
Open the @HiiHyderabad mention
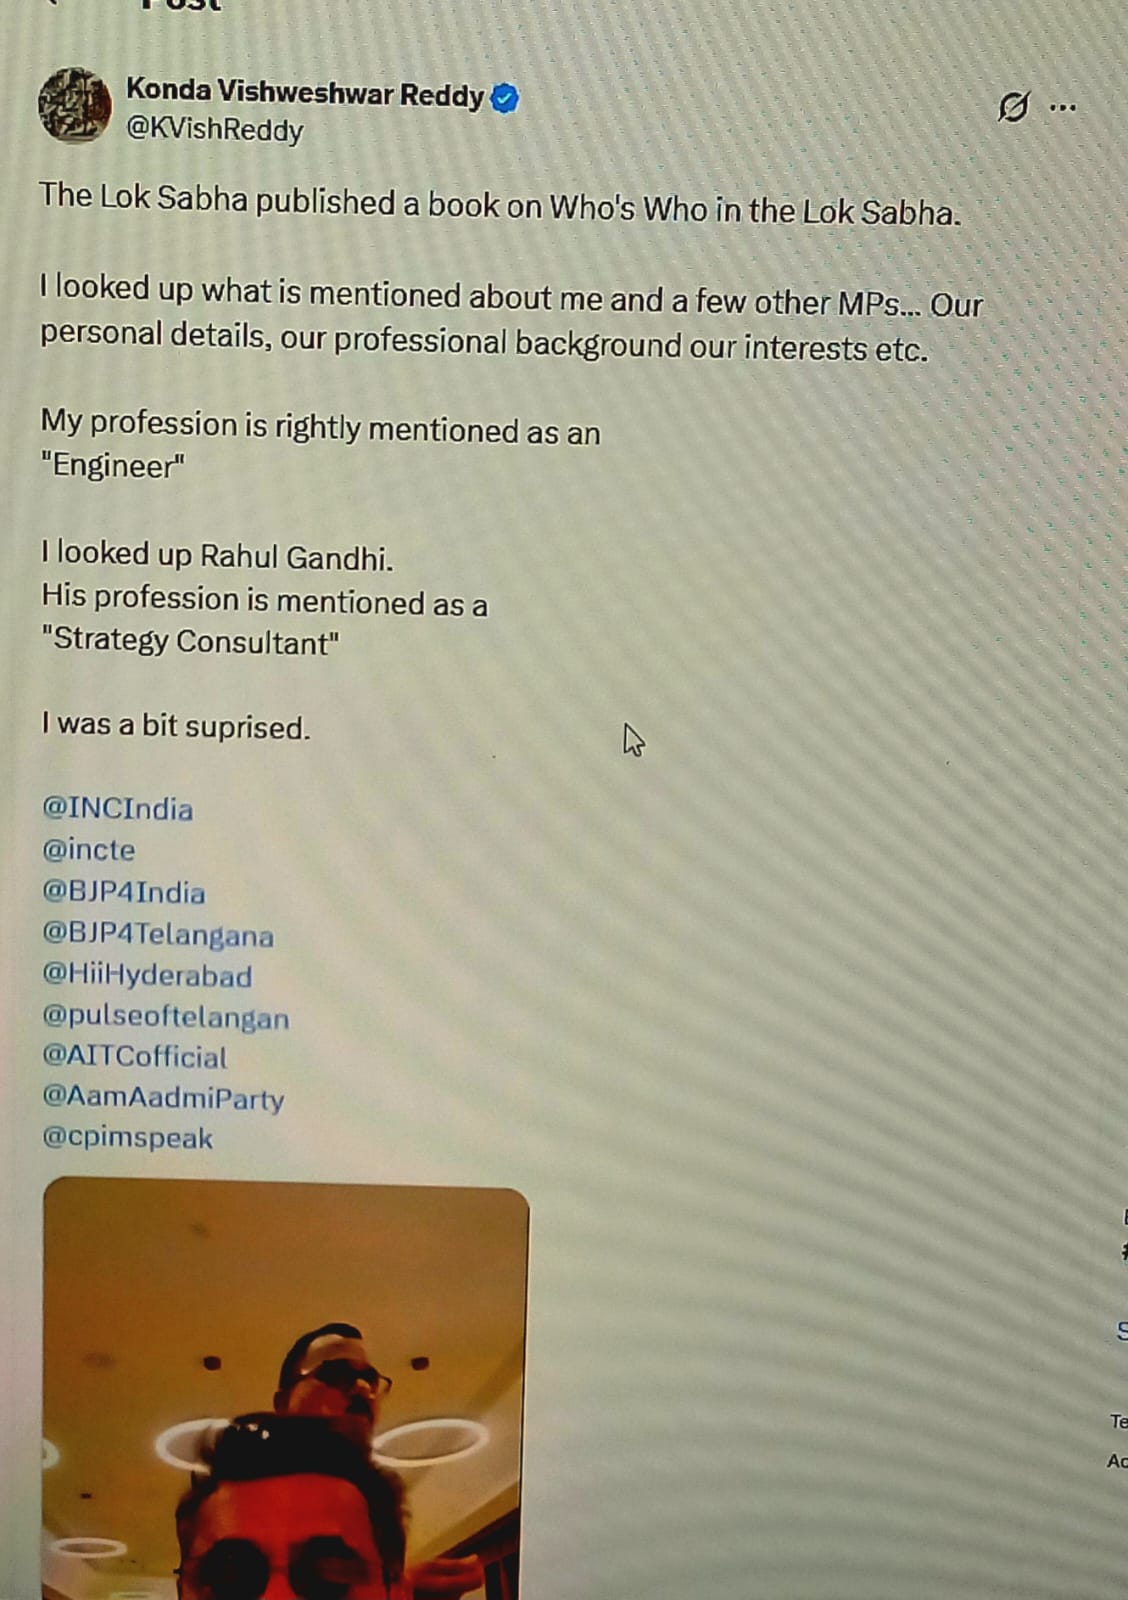pyautogui.click(x=147, y=975)
